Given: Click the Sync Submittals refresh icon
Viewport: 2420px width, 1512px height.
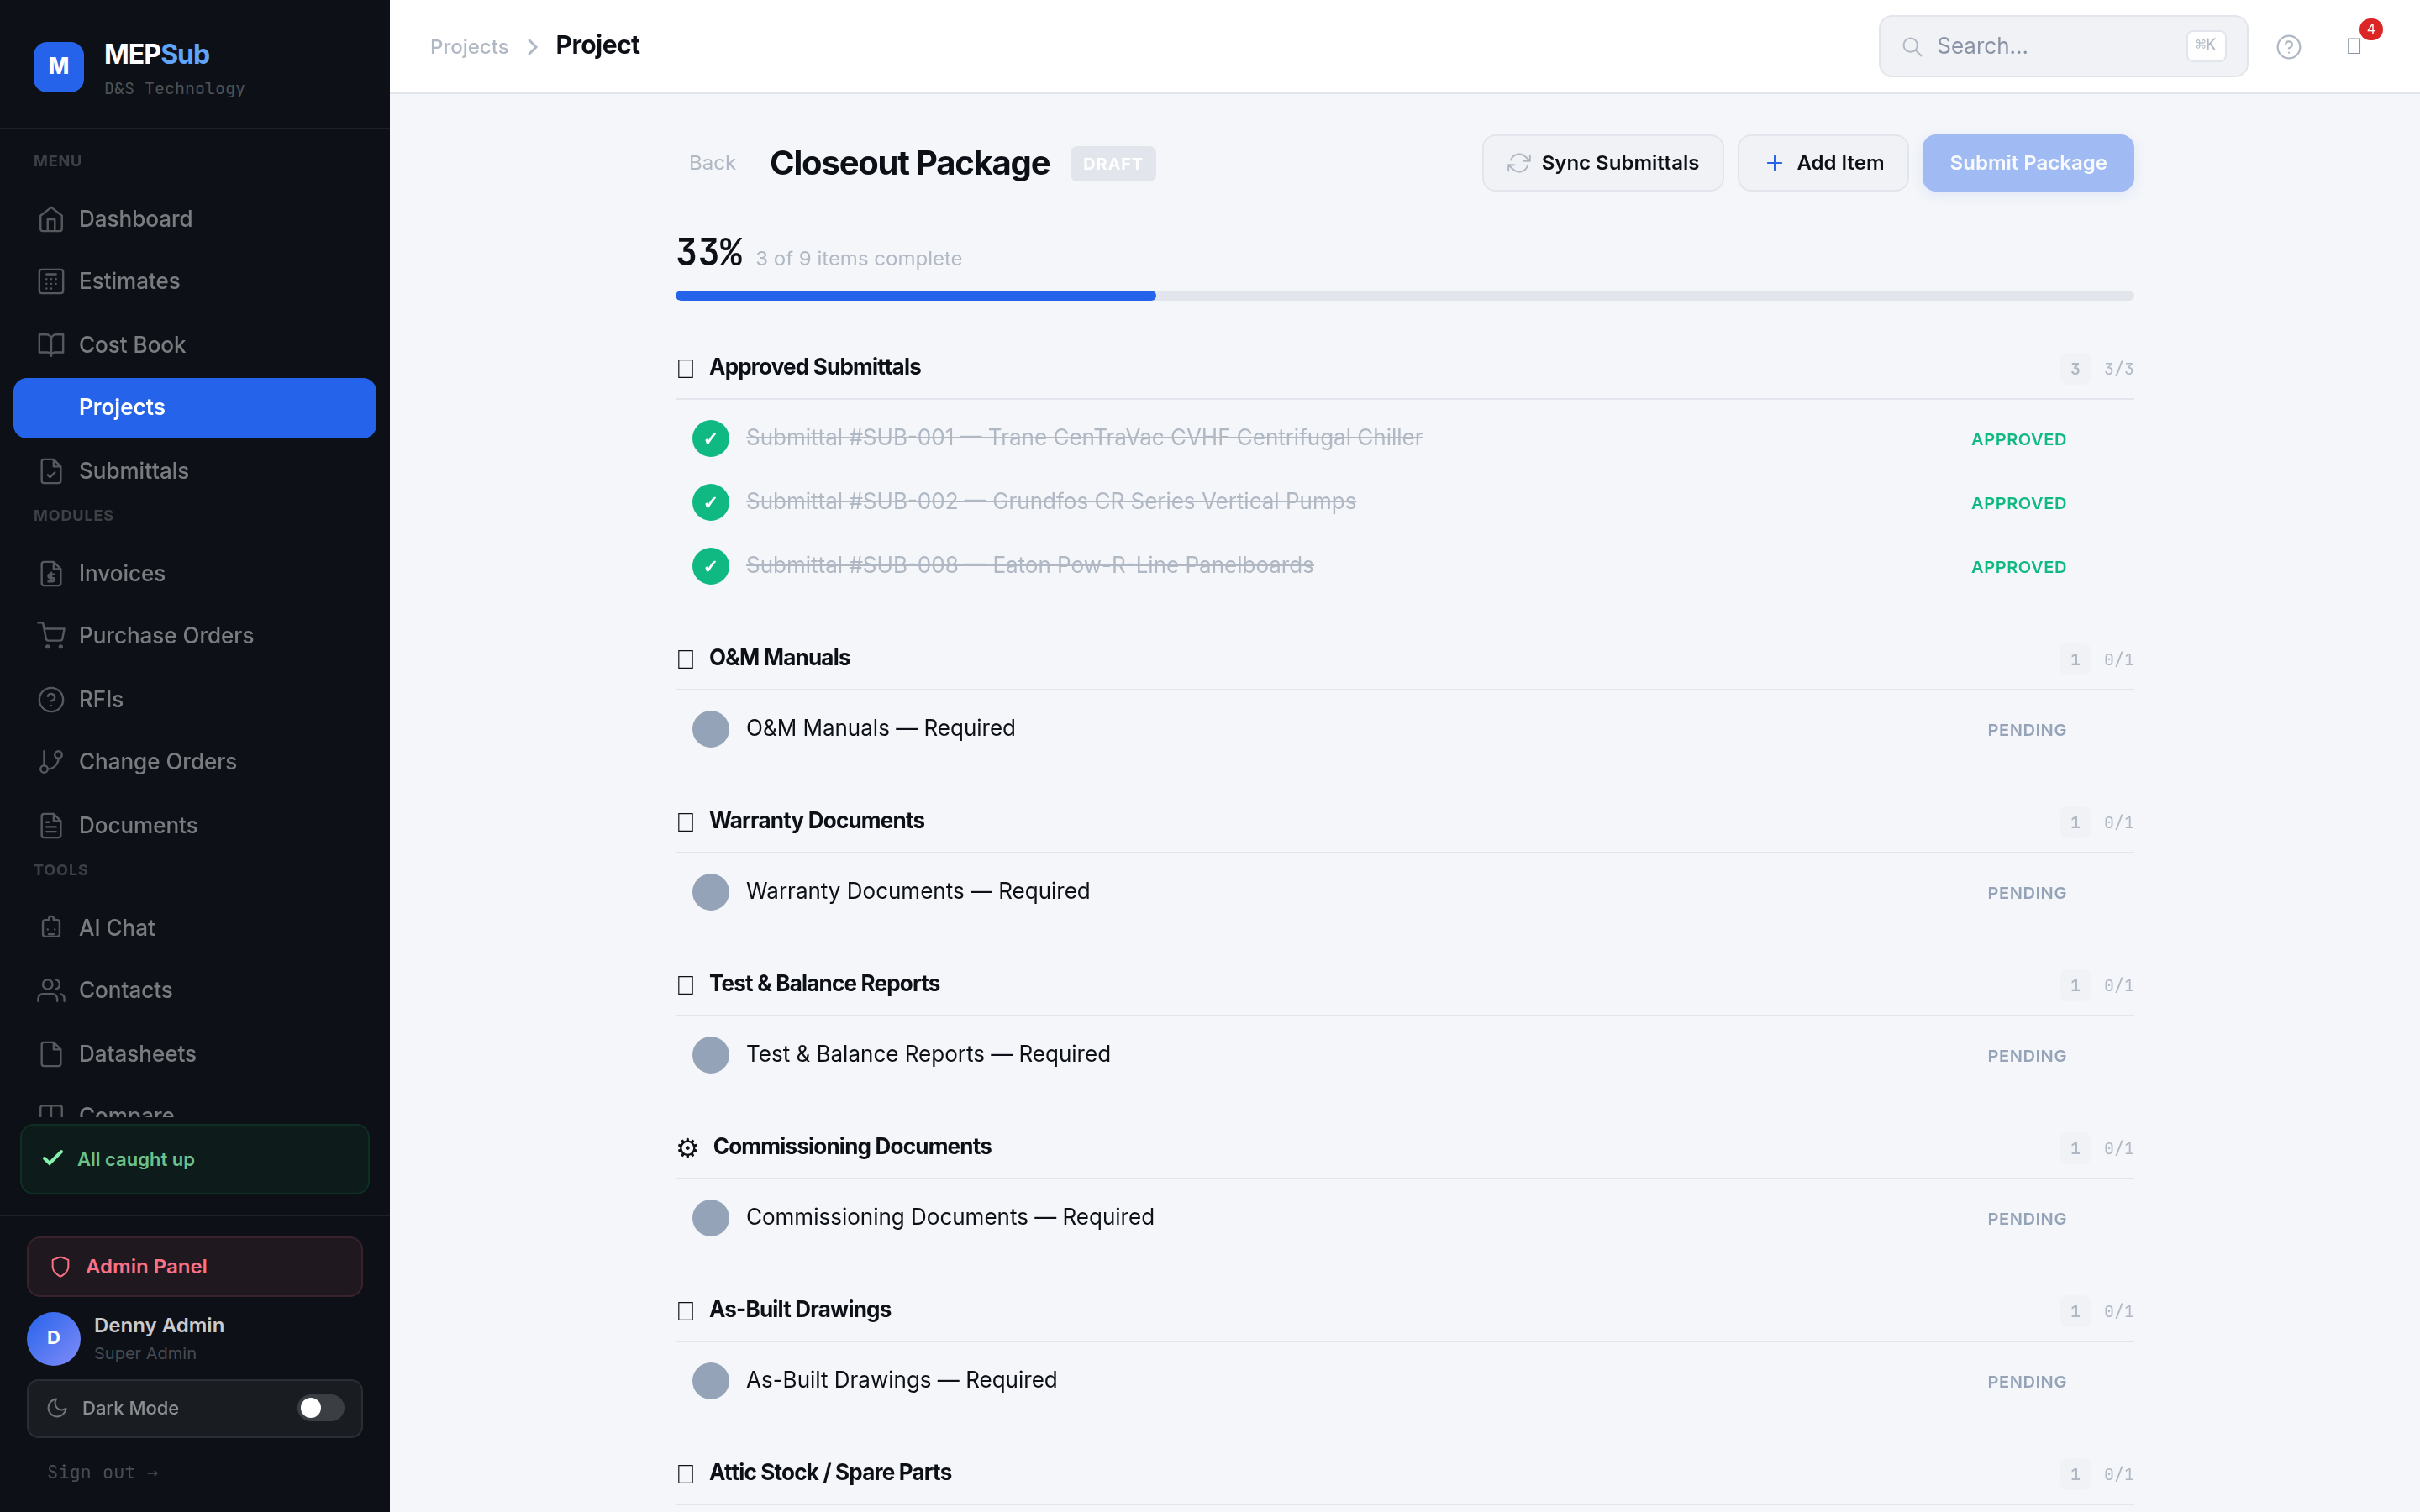Looking at the screenshot, I should pos(1518,163).
